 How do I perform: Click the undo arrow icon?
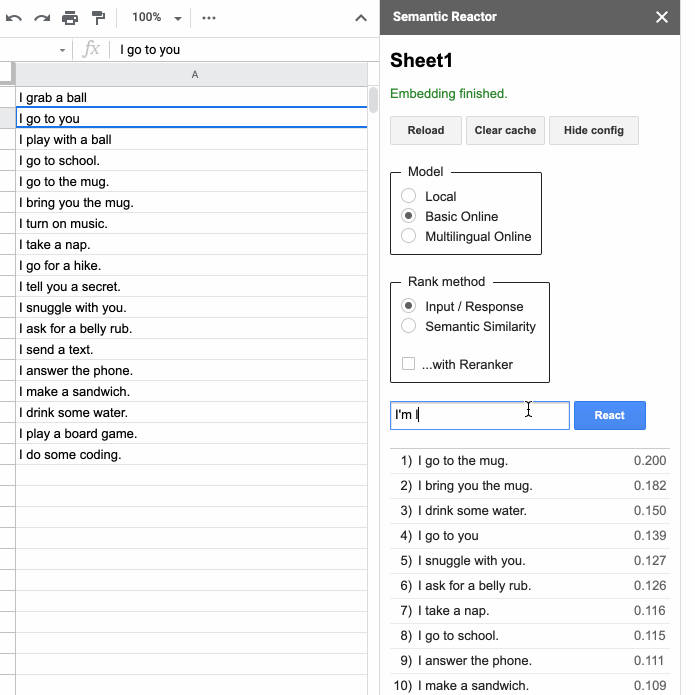[x=14, y=18]
